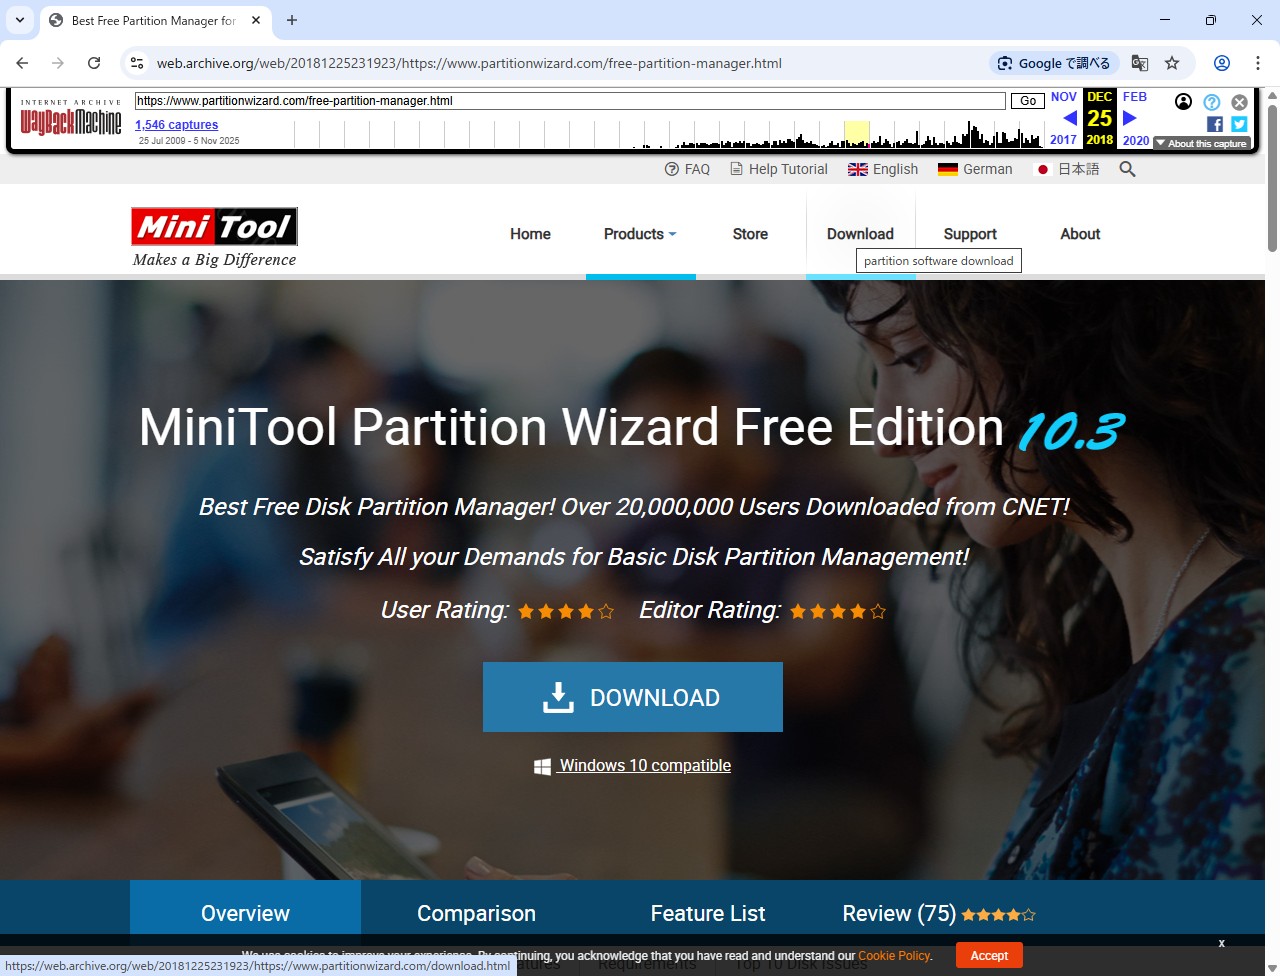Click the Wayback Machine logo

click(71, 122)
